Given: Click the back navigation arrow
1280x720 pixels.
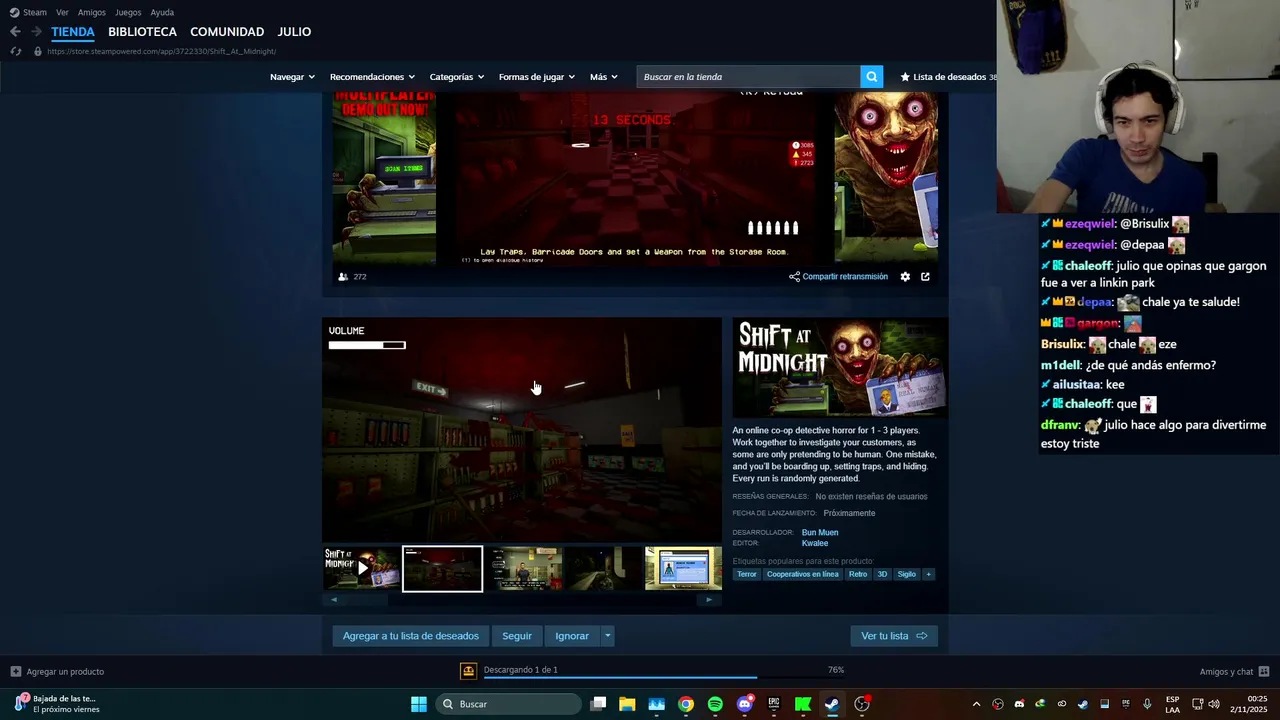Looking at the screenshot, I should click(15, 32).
